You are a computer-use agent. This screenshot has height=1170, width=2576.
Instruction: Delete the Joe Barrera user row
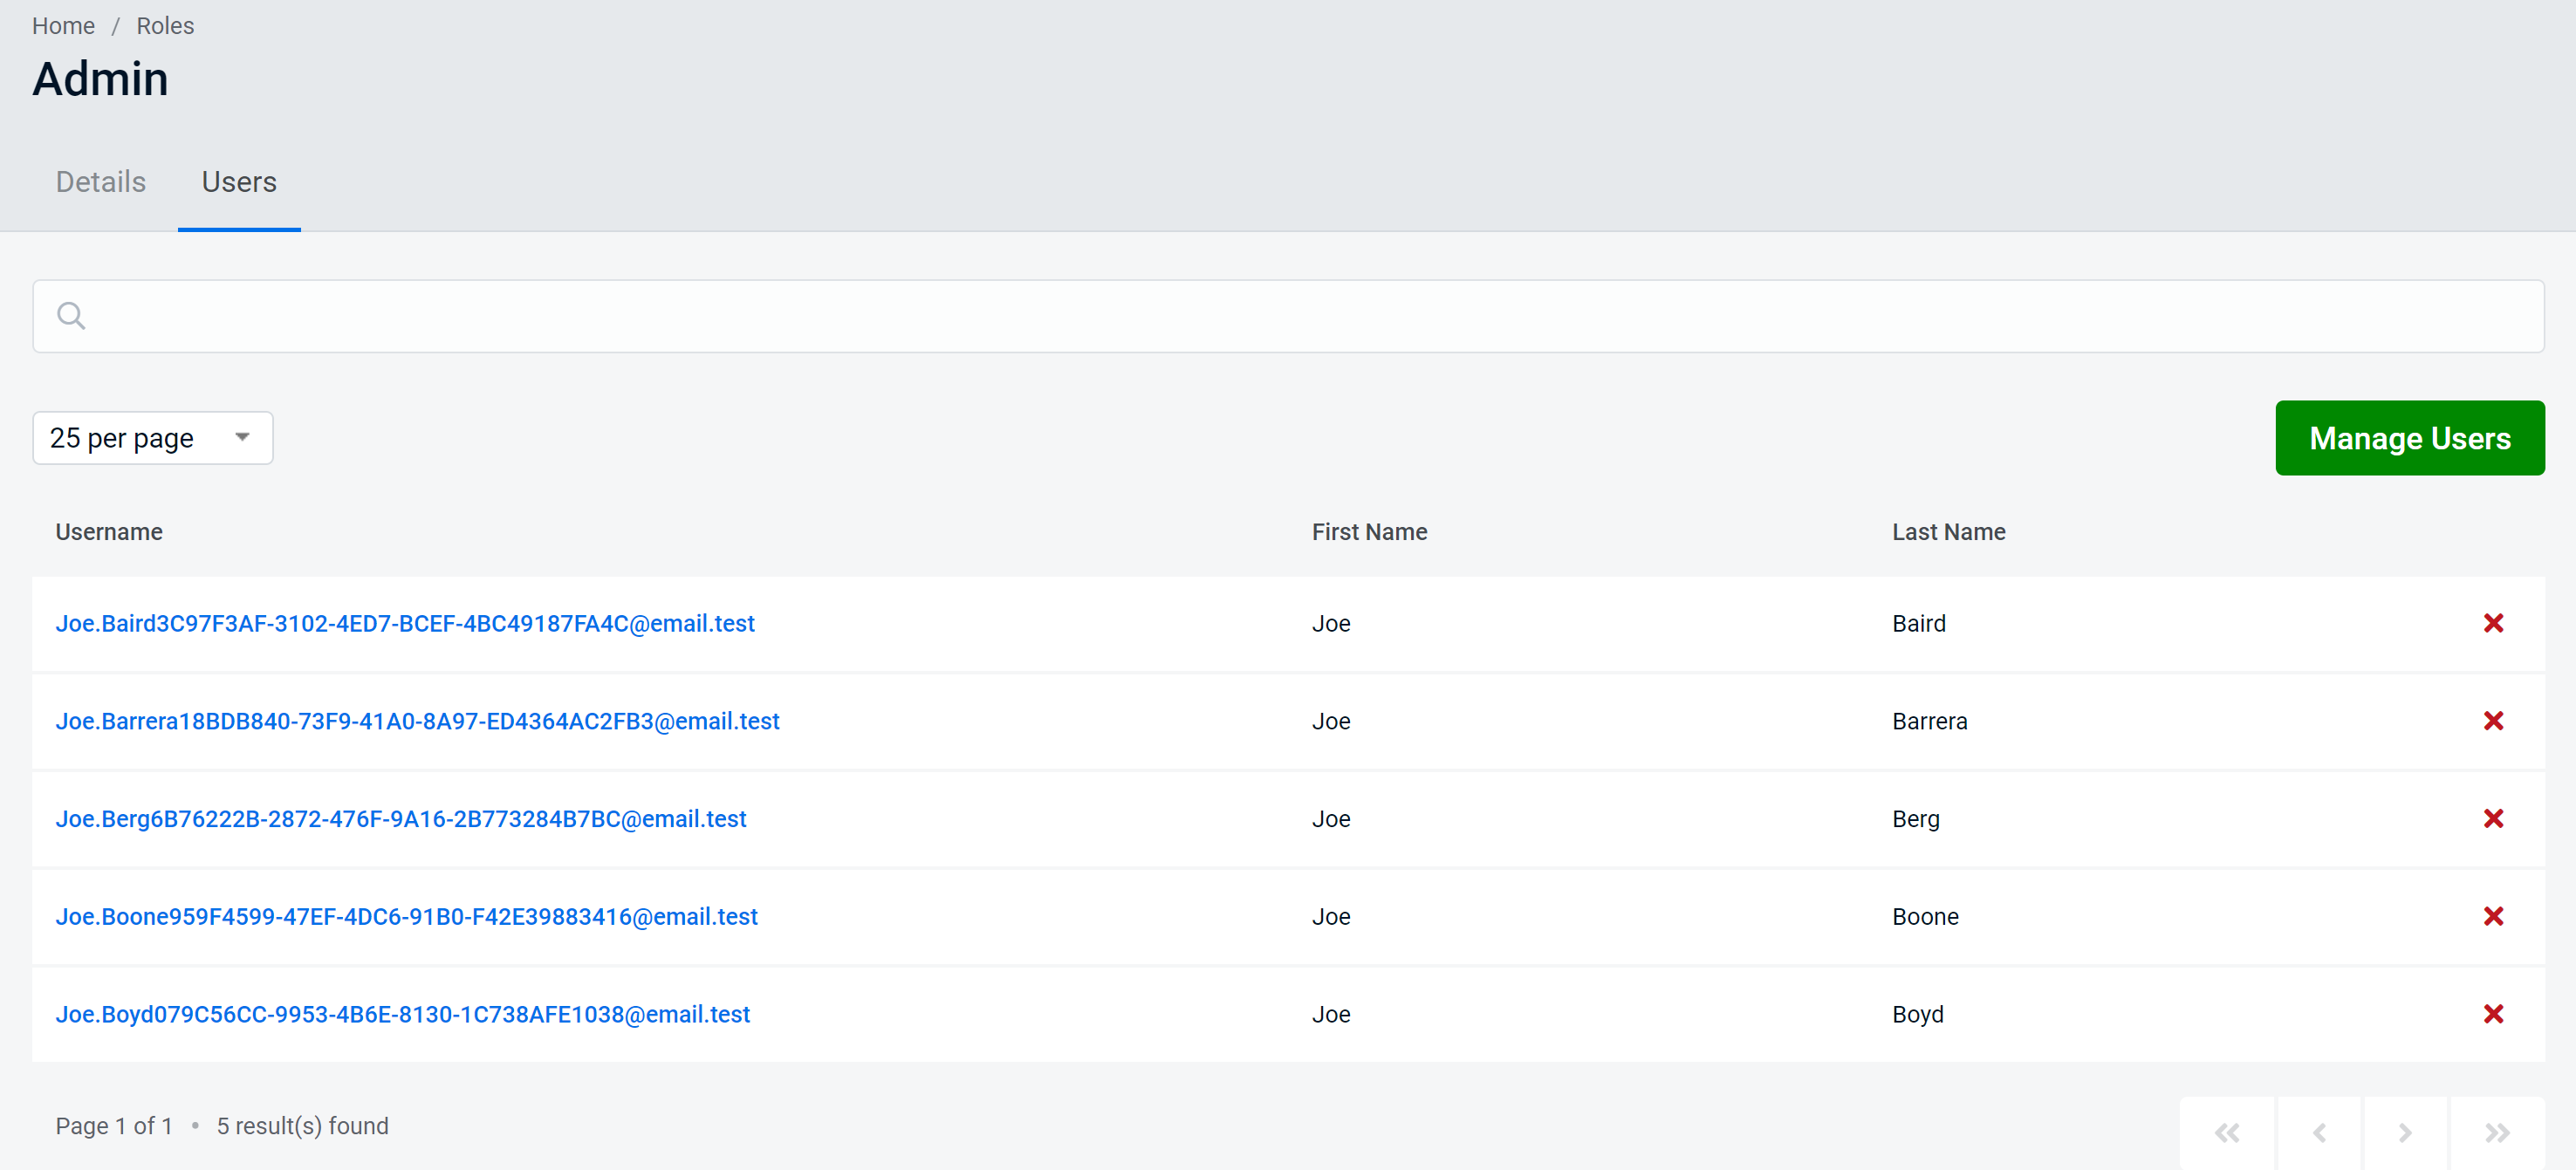2494,720
